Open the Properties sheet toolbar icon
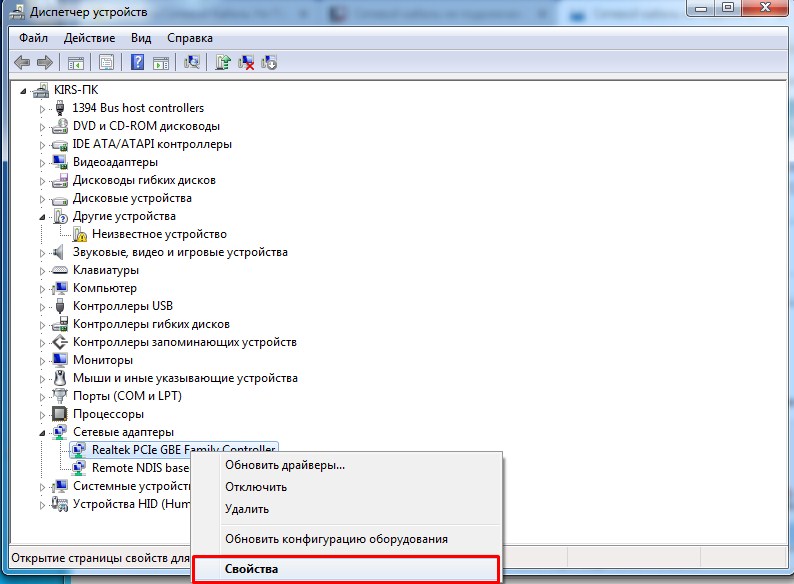This screenshot has height=584, width=794. (x=106, y=63)
